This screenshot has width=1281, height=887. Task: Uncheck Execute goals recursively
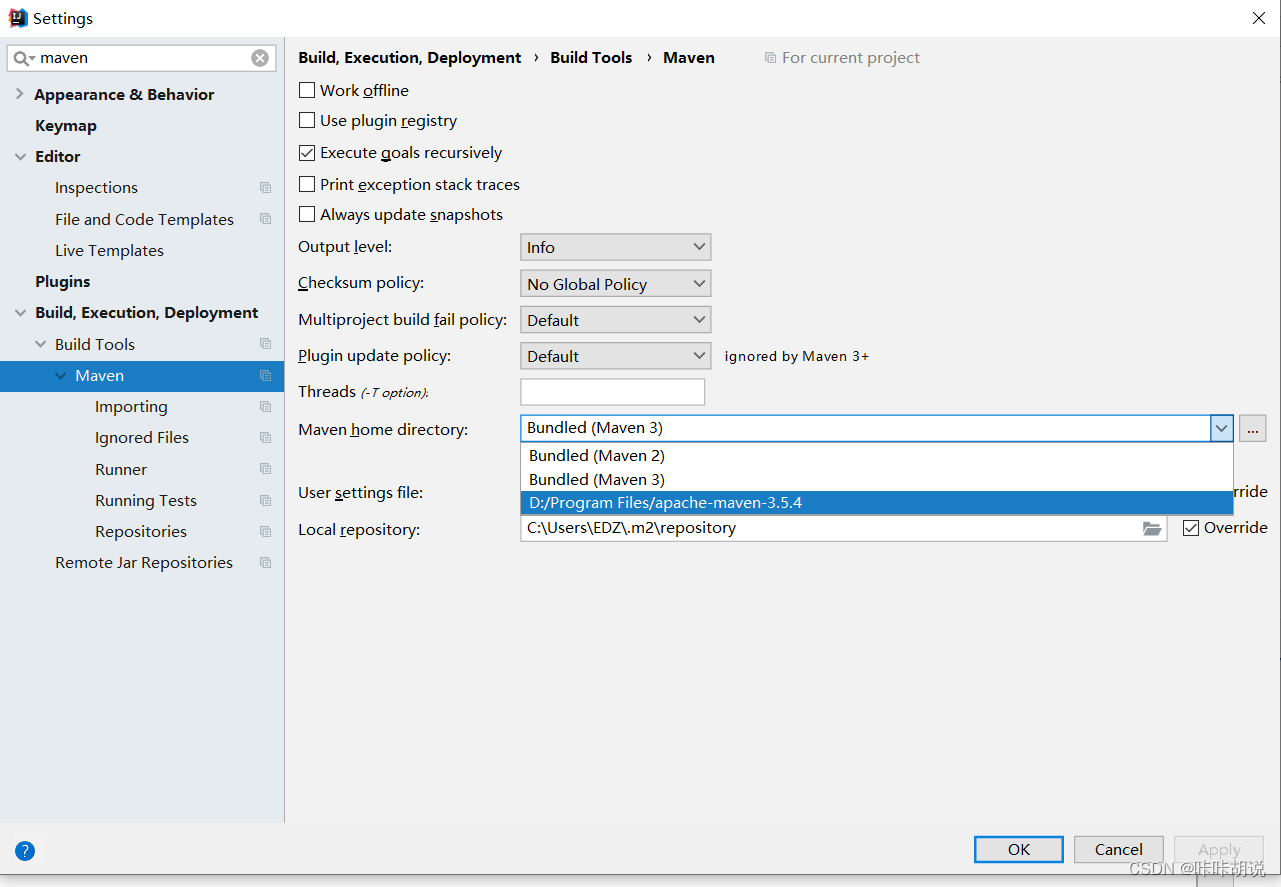pos(307,153)
